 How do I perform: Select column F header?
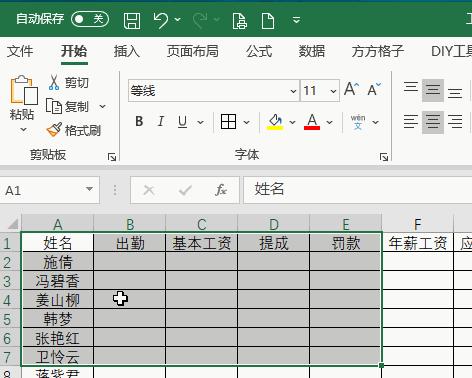click(x=418, y=224)
